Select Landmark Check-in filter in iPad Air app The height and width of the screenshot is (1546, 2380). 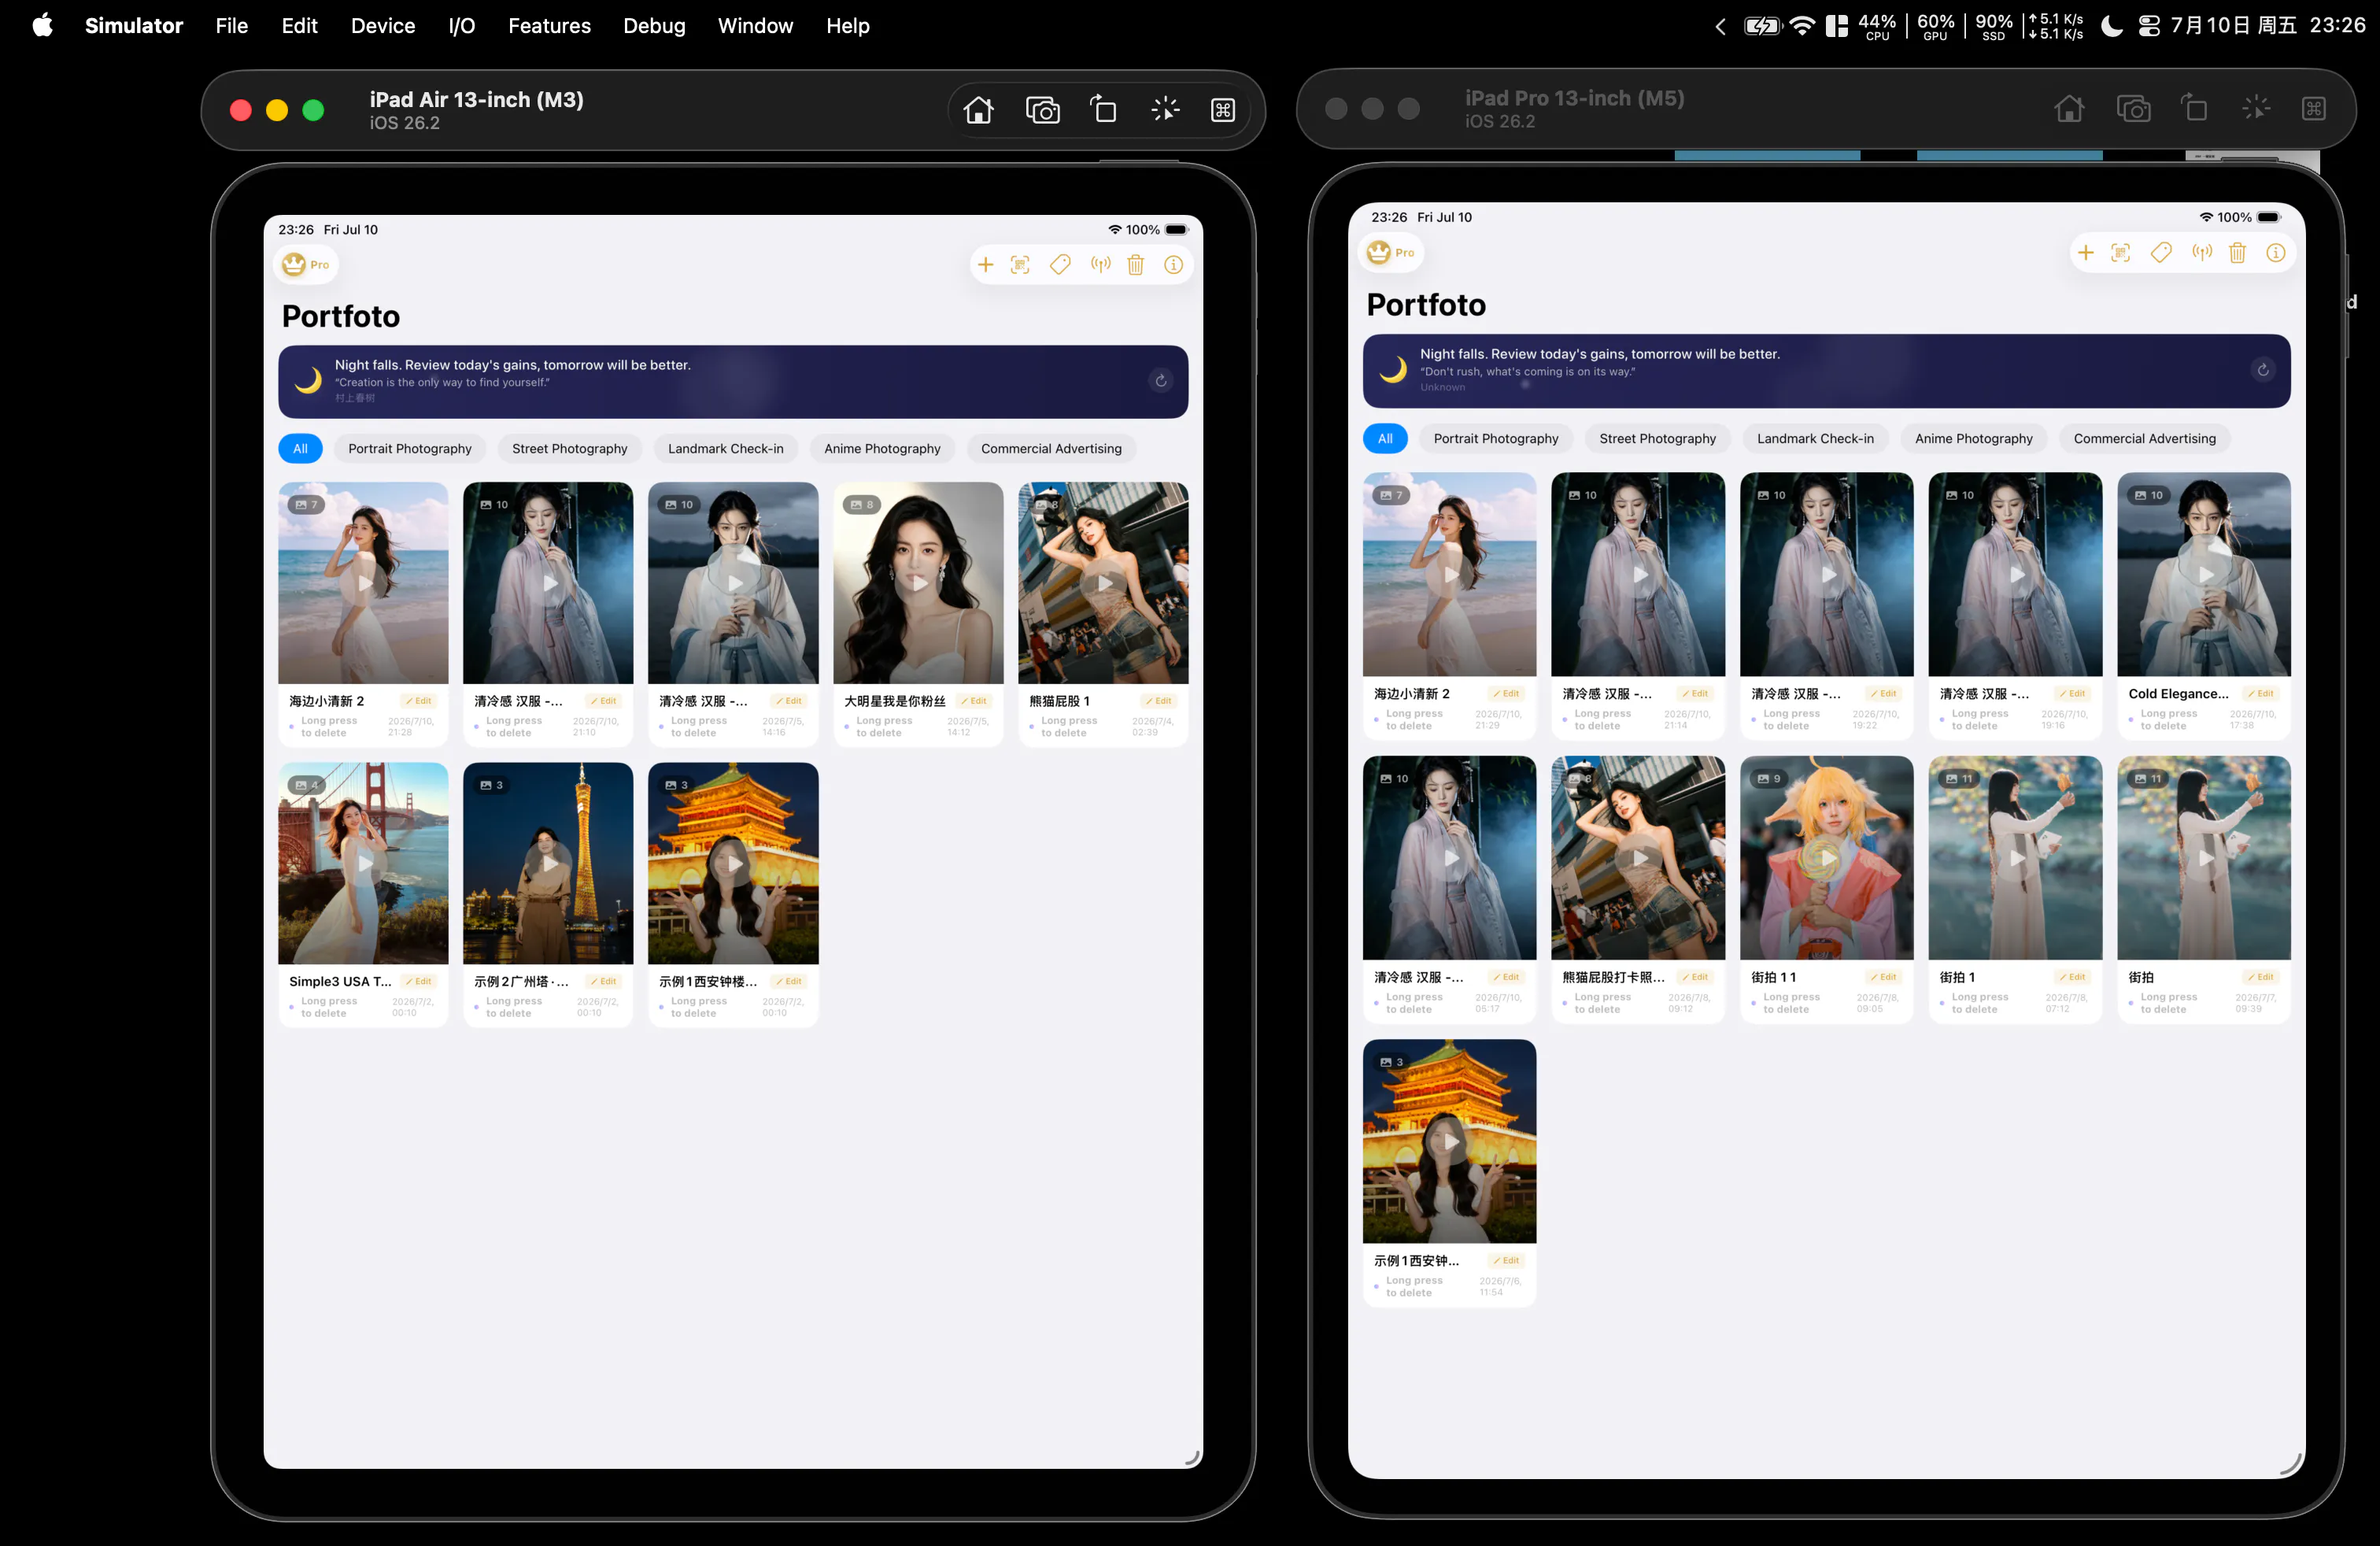(x=726, y=449)
